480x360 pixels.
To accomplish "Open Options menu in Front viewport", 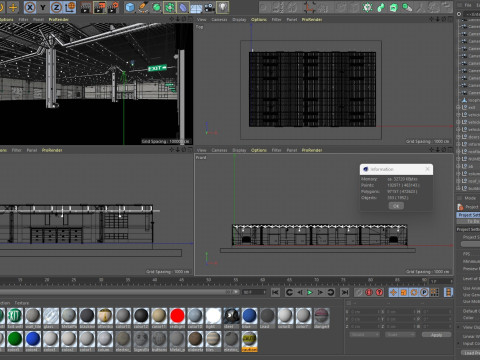I will tap(259, 150).
